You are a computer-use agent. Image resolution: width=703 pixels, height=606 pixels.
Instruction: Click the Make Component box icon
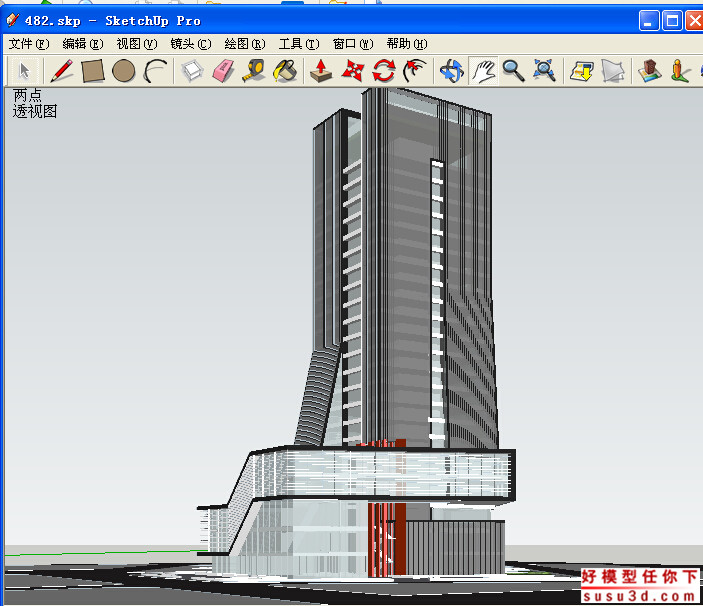click(192, 71)
